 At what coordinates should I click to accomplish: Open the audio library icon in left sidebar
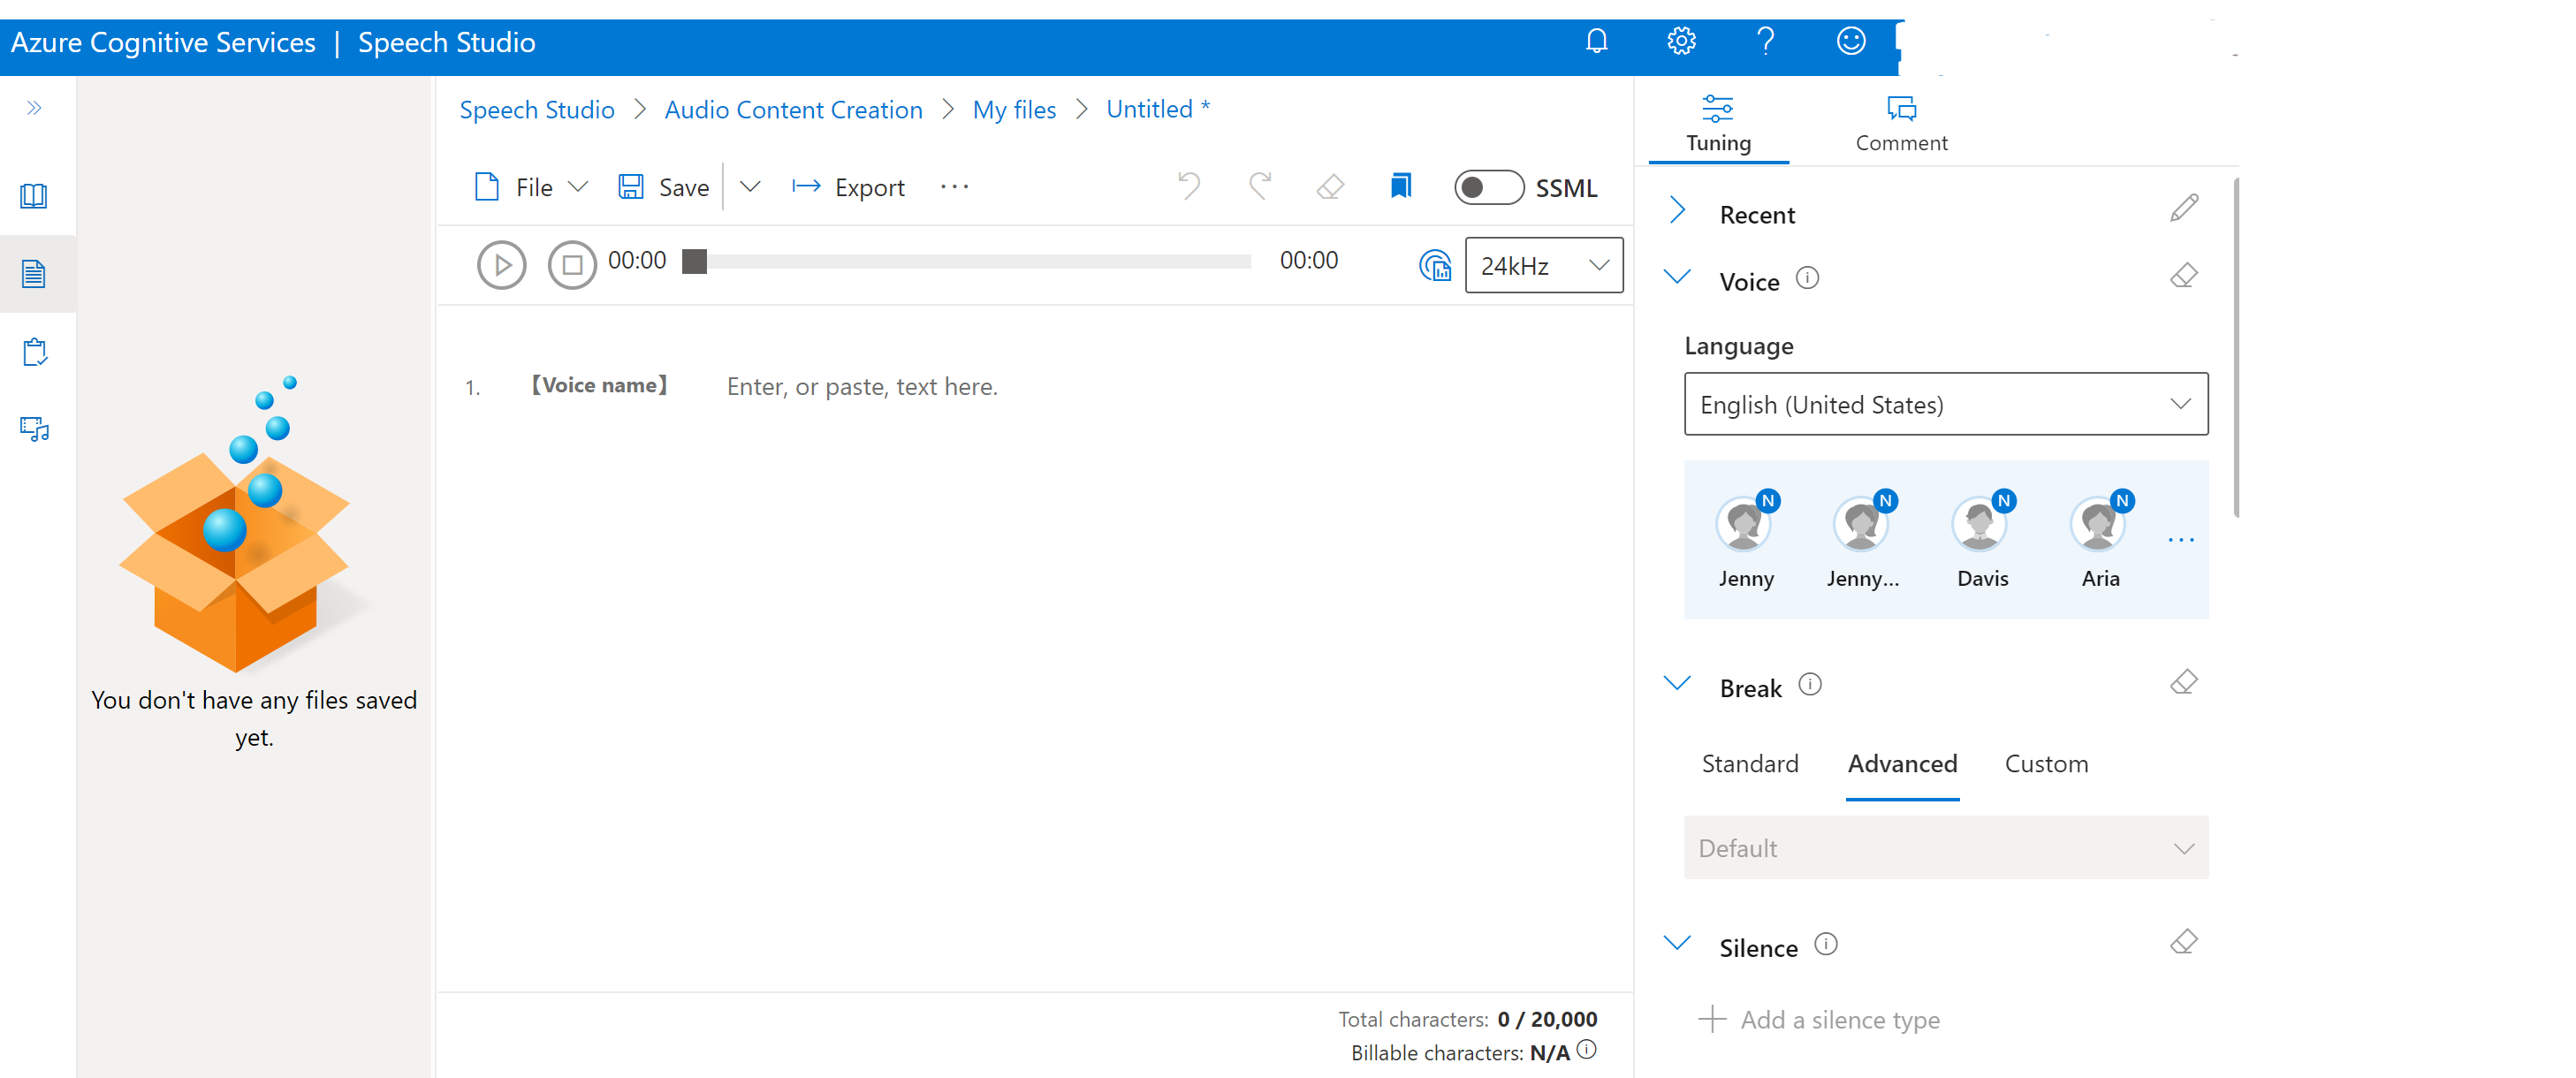tap(34, 428)
